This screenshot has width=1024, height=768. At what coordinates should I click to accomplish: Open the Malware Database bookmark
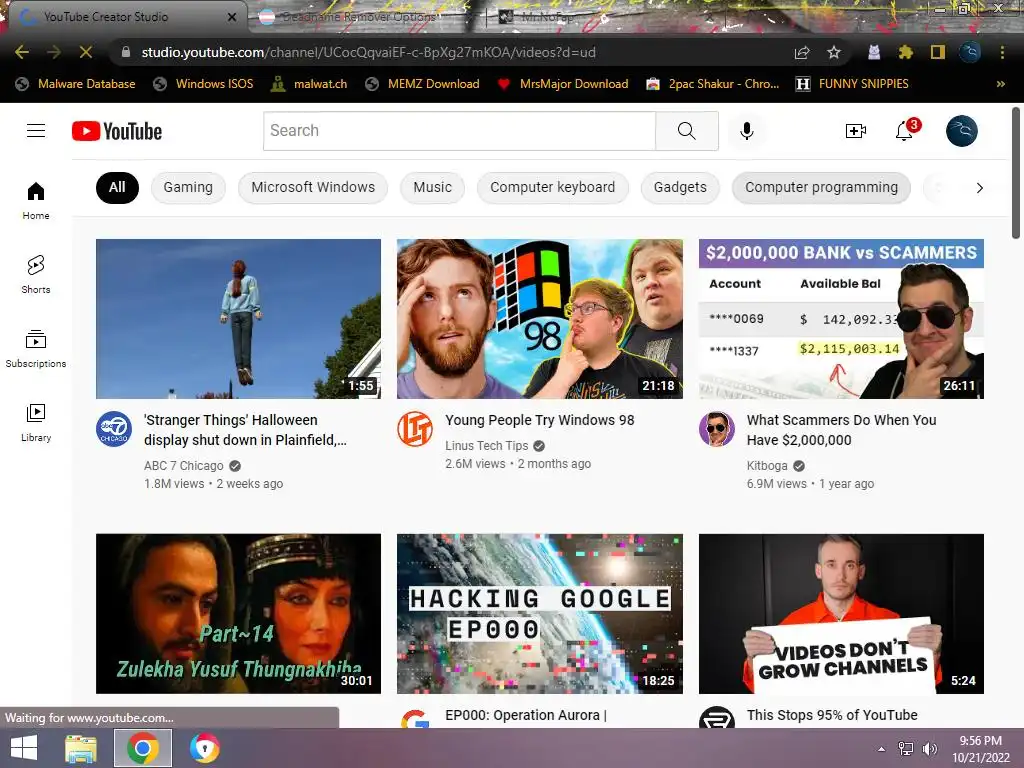click(76, 84)
